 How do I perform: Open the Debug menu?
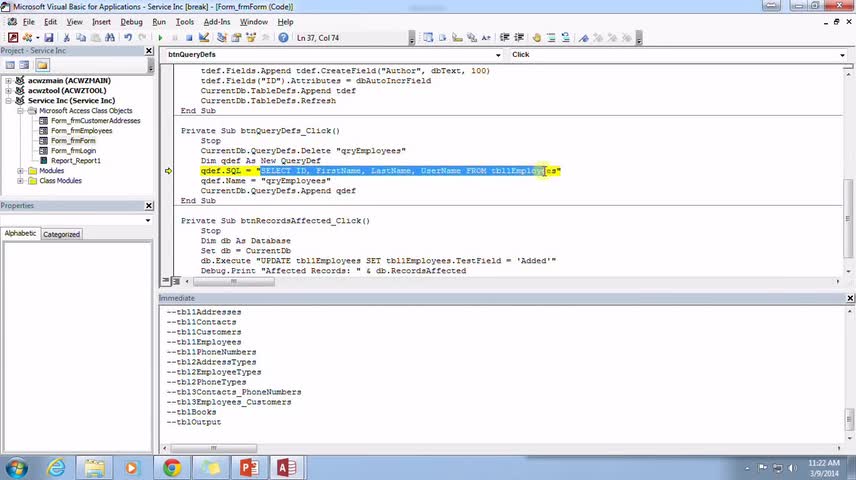click(x=131, y=22)
